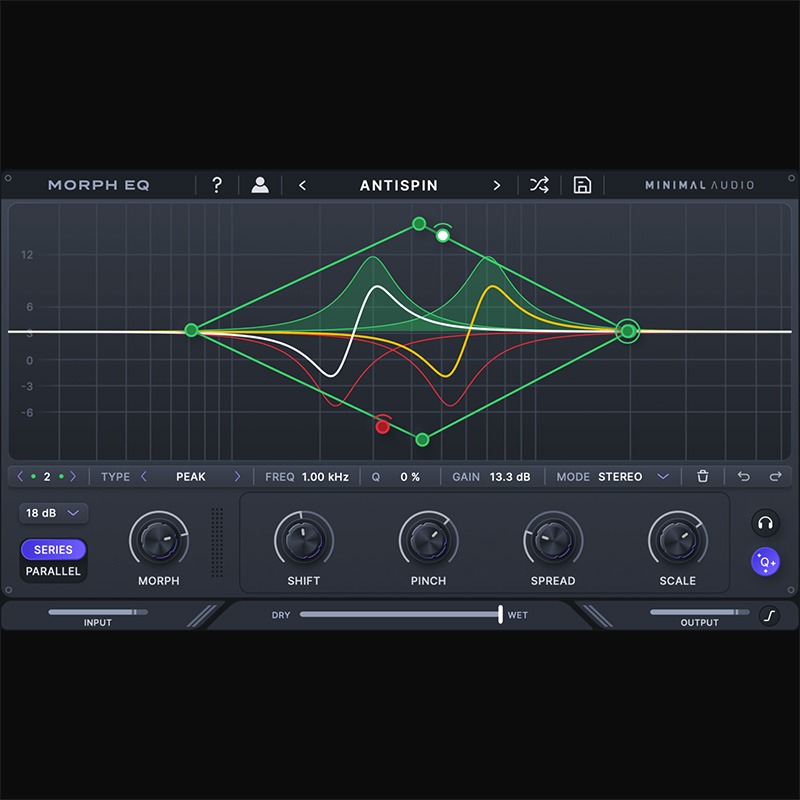
Task: Select previous band left chevron
Action: click(x=20, y=477)
